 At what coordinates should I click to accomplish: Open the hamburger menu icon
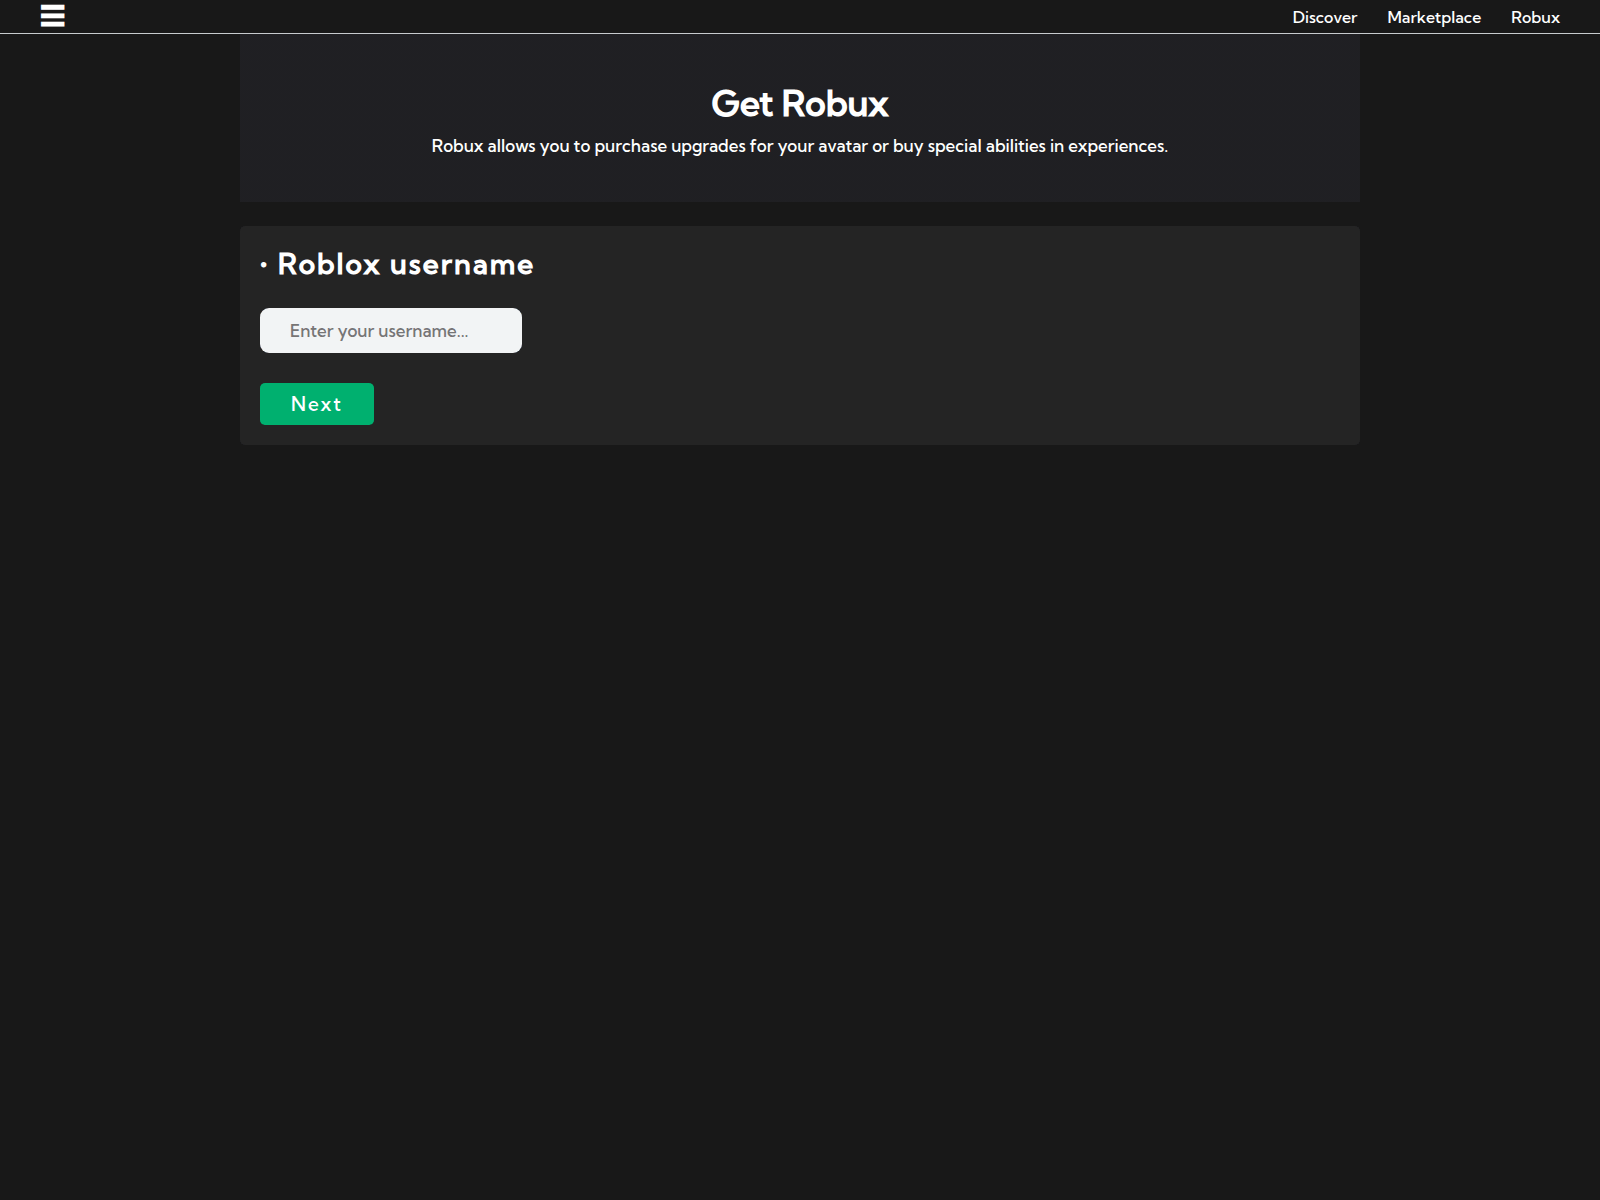click(52, 16)
